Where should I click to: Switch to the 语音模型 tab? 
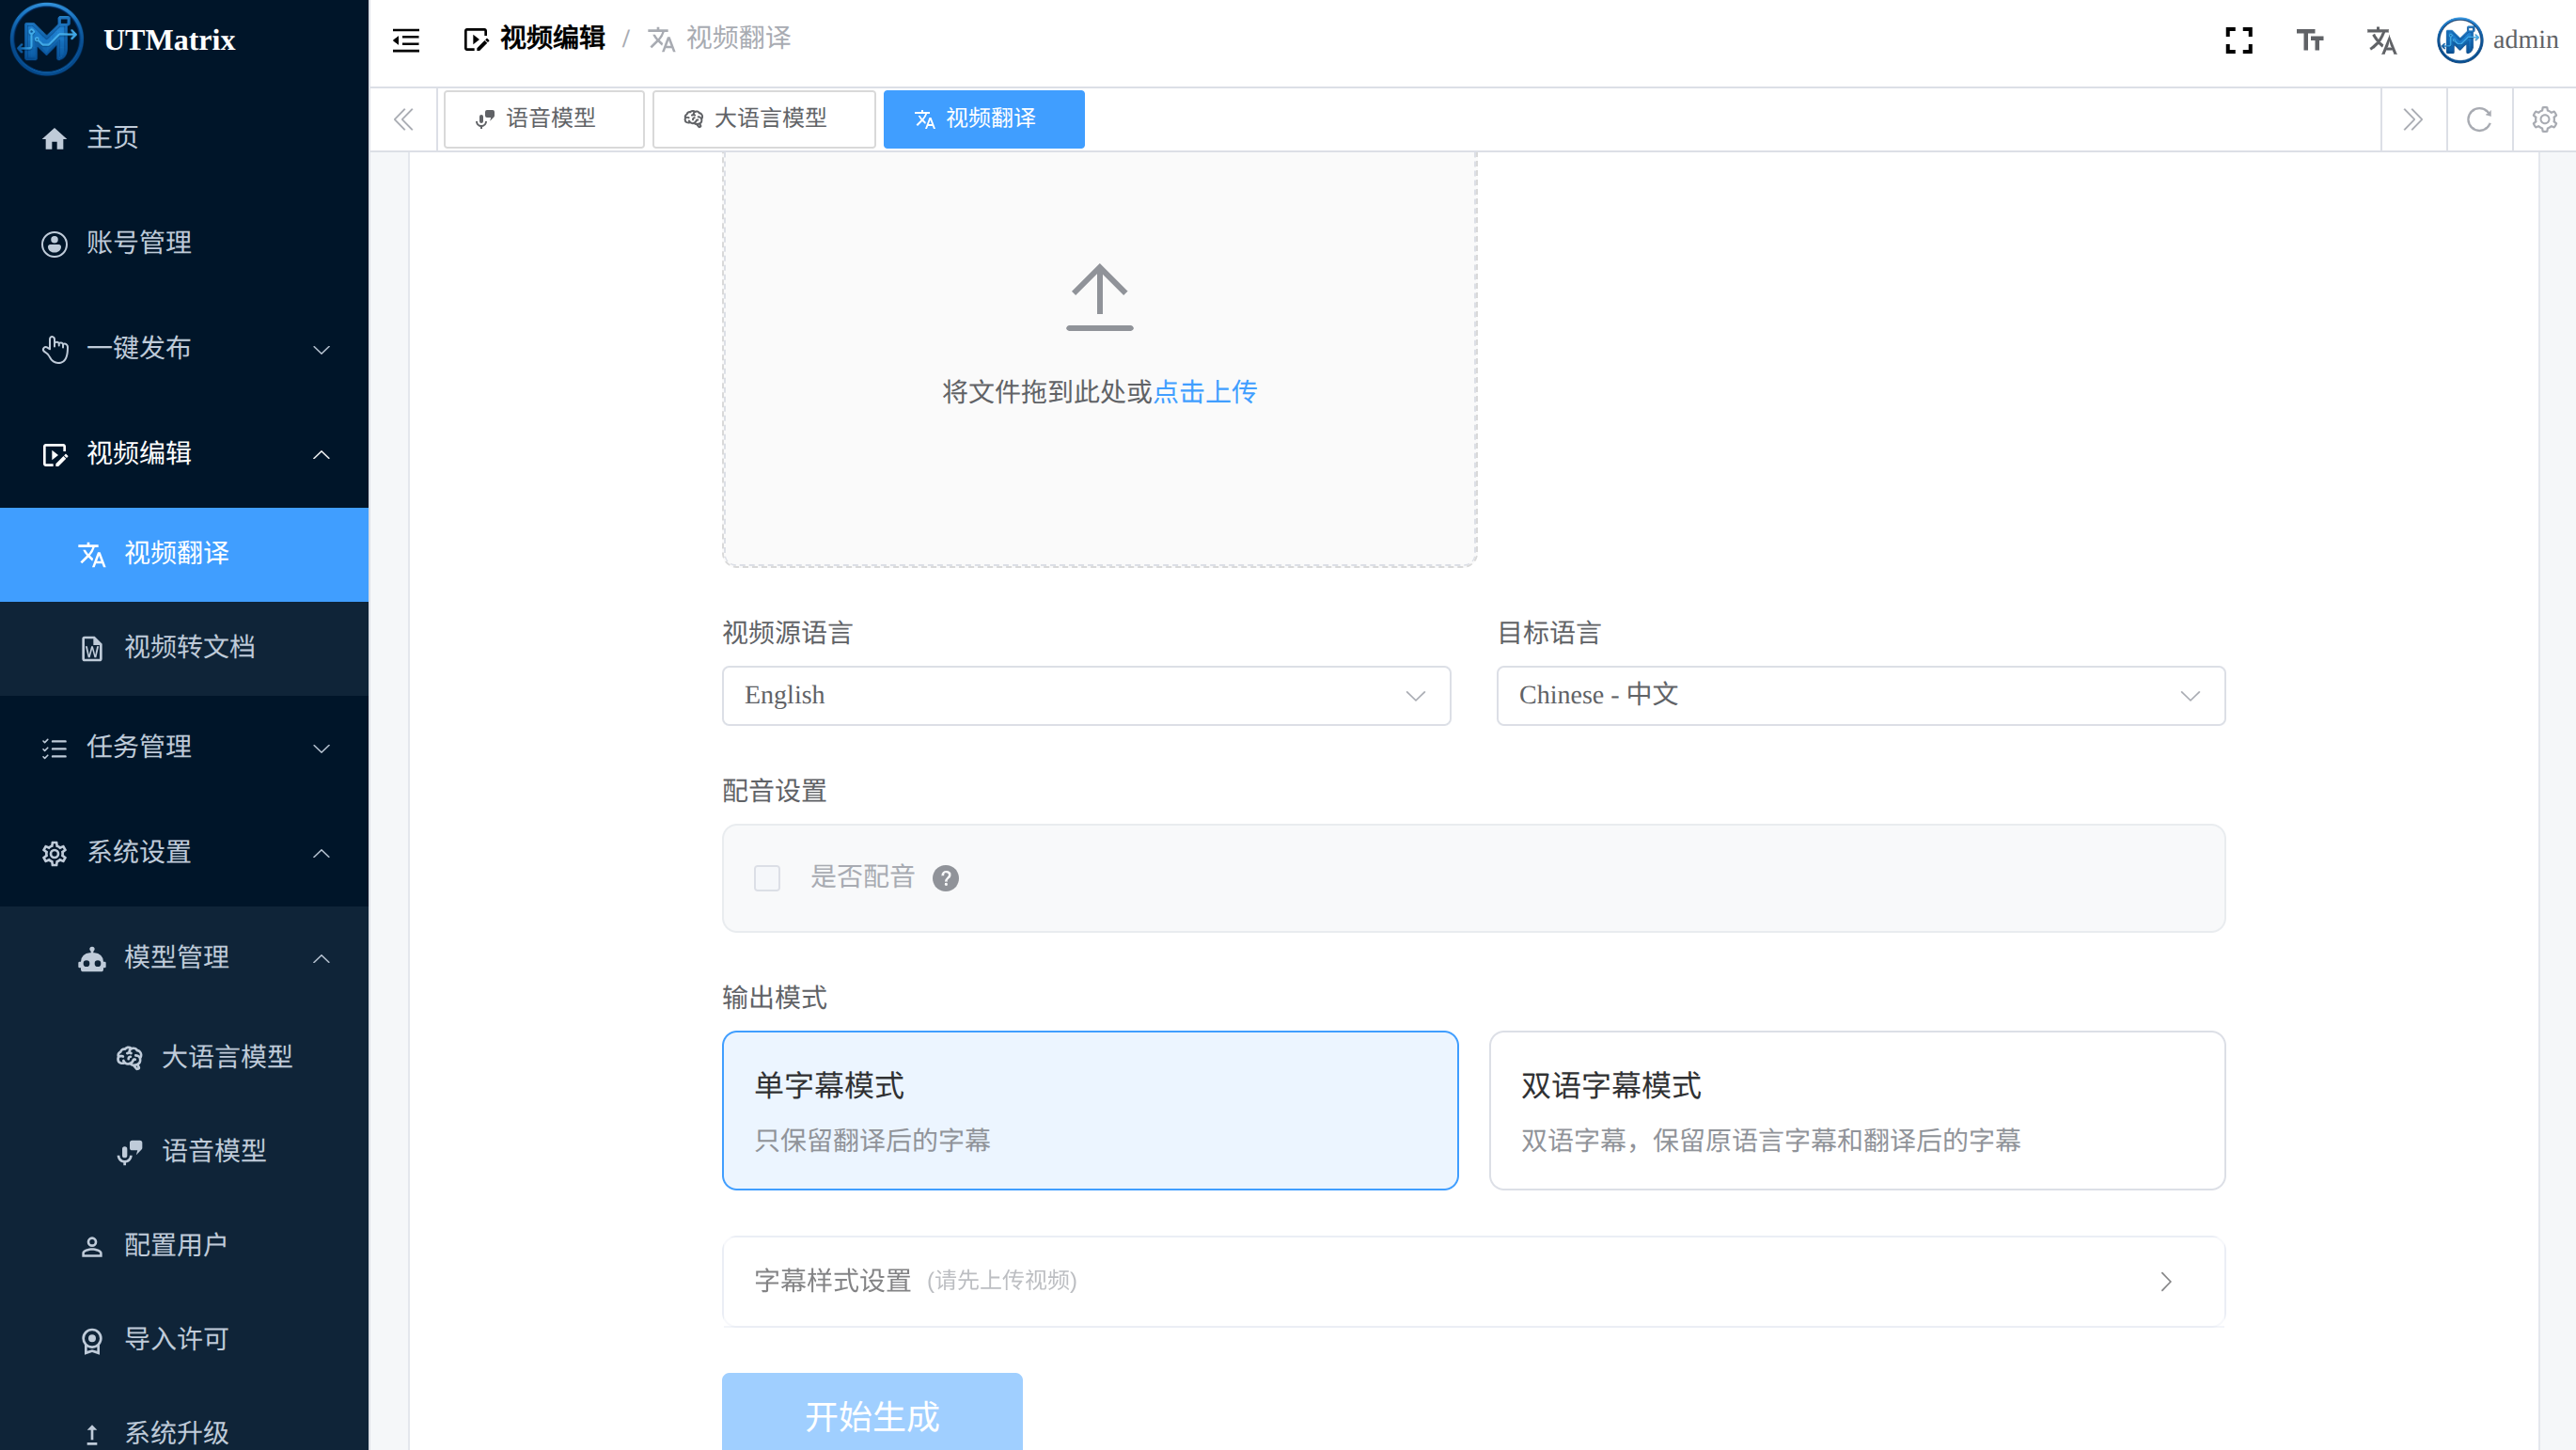pyautogui.click(x=544, y=119)
